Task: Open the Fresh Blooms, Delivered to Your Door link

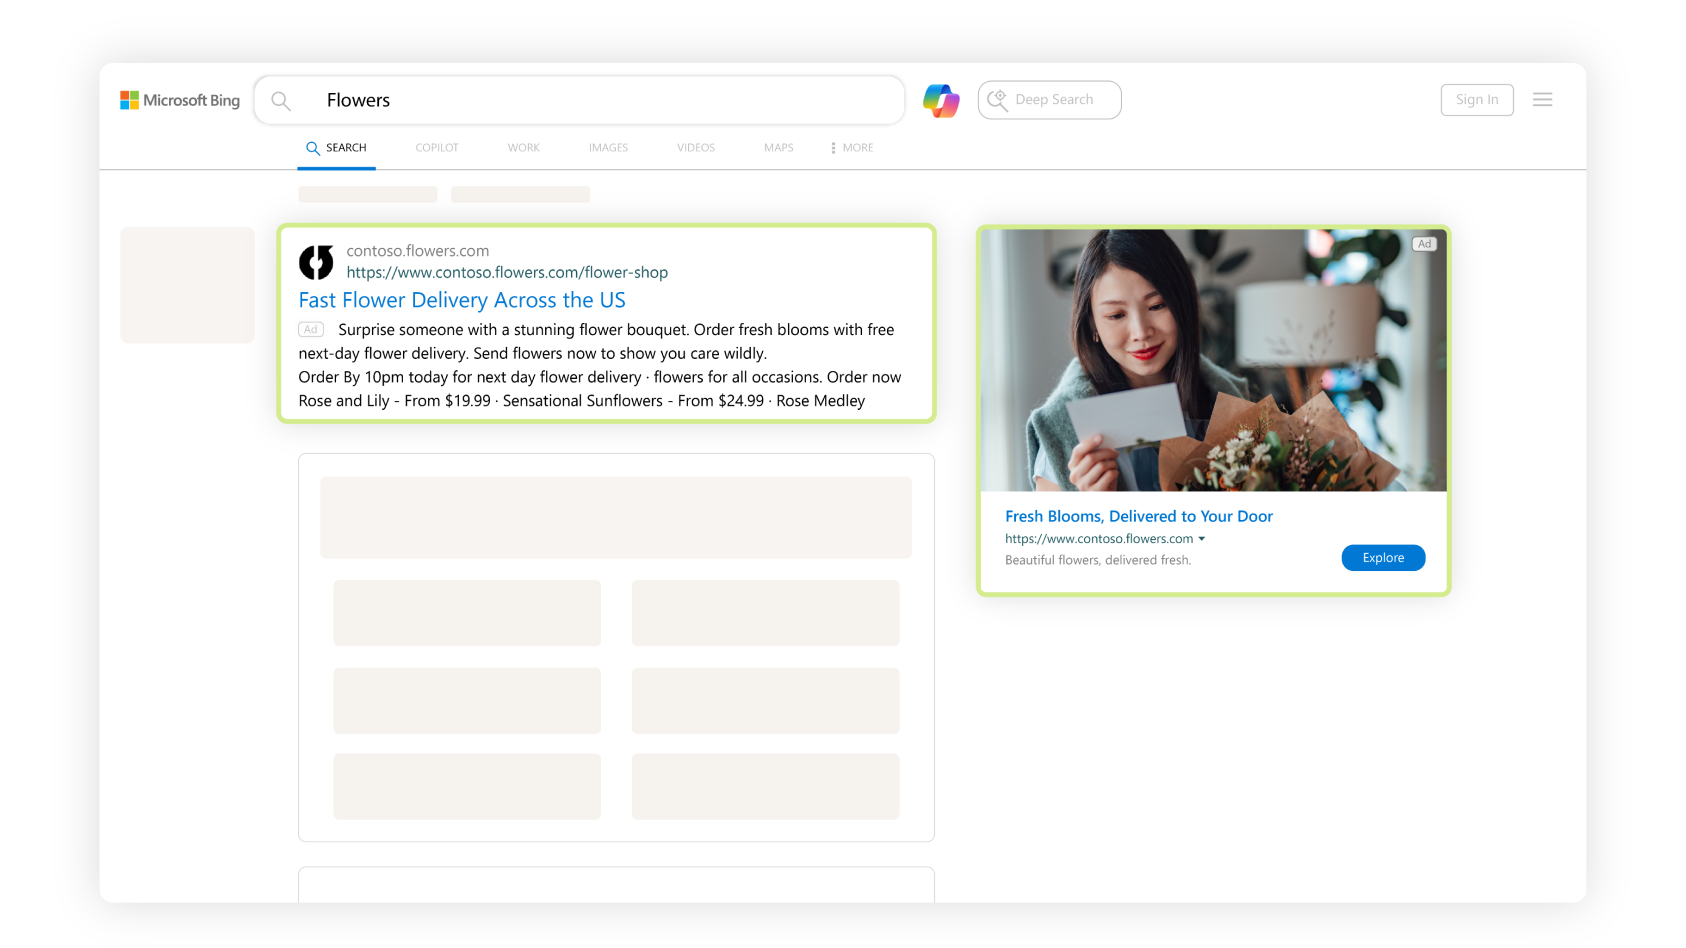Action: 1139,516
